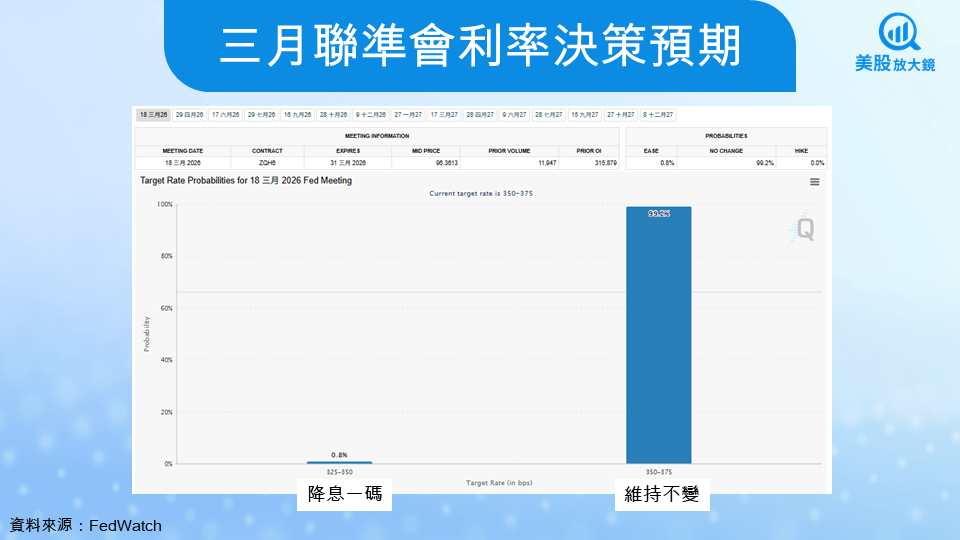Screen dimensions: 960x540
Task: Go to the 29 七月26 meeting tab
Action: pyautogui.click(x=261, y=115)
